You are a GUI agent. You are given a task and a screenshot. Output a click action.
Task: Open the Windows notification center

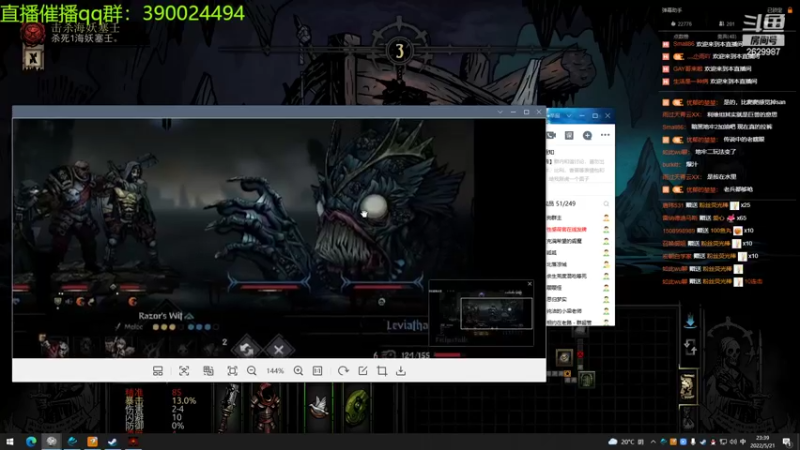787,442
